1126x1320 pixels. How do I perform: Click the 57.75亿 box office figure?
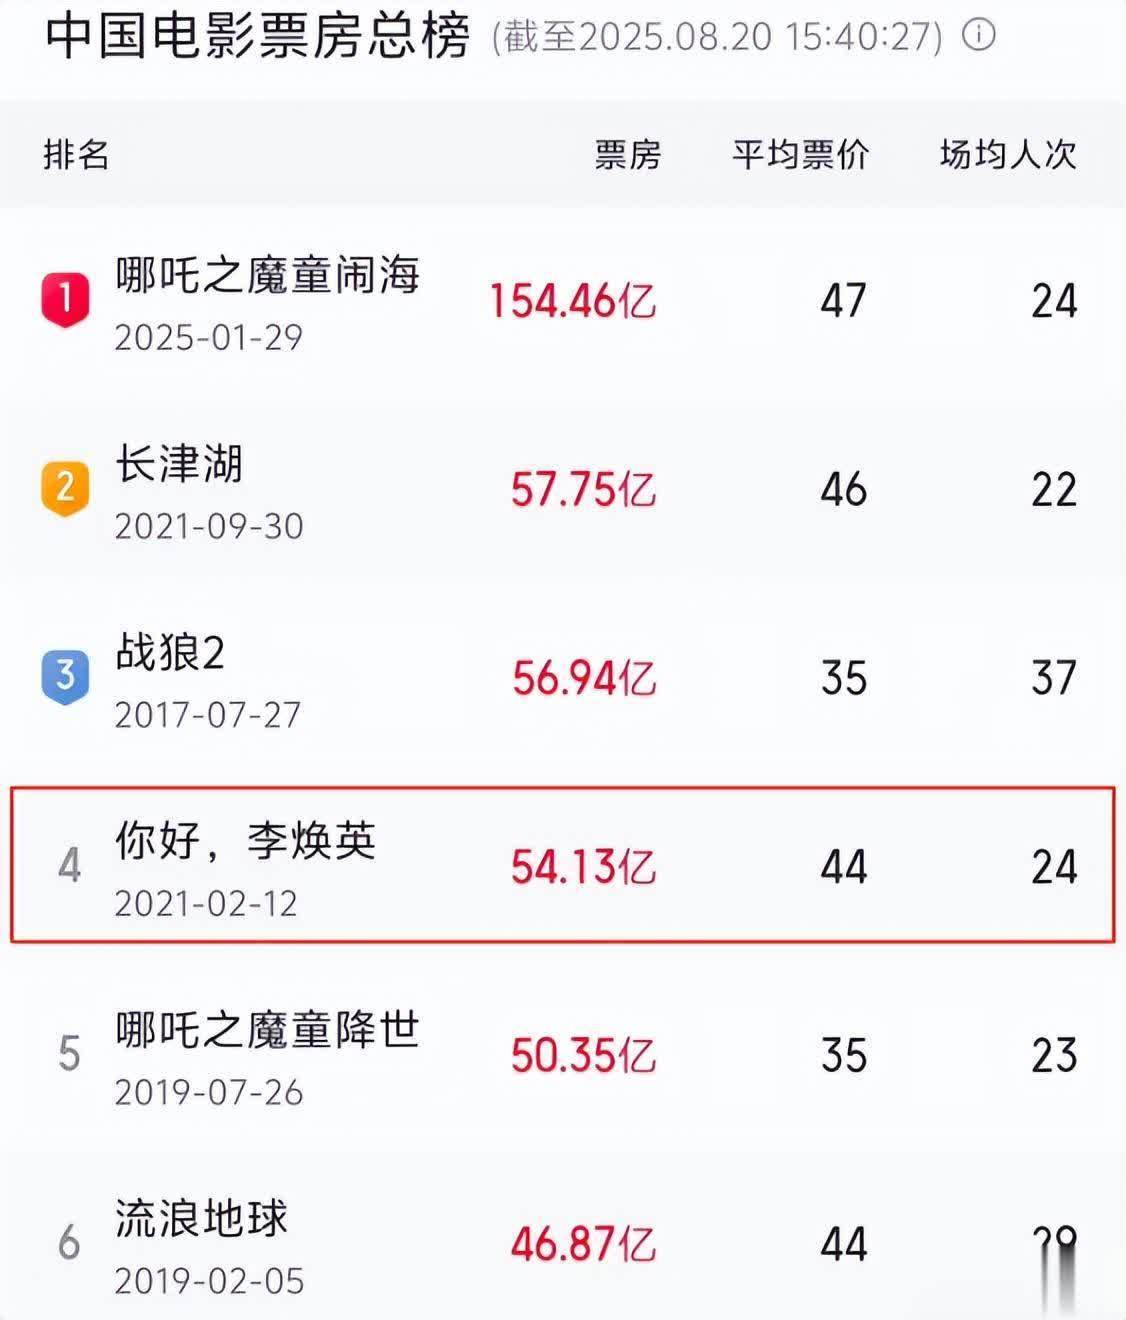[x=583, y=490]
